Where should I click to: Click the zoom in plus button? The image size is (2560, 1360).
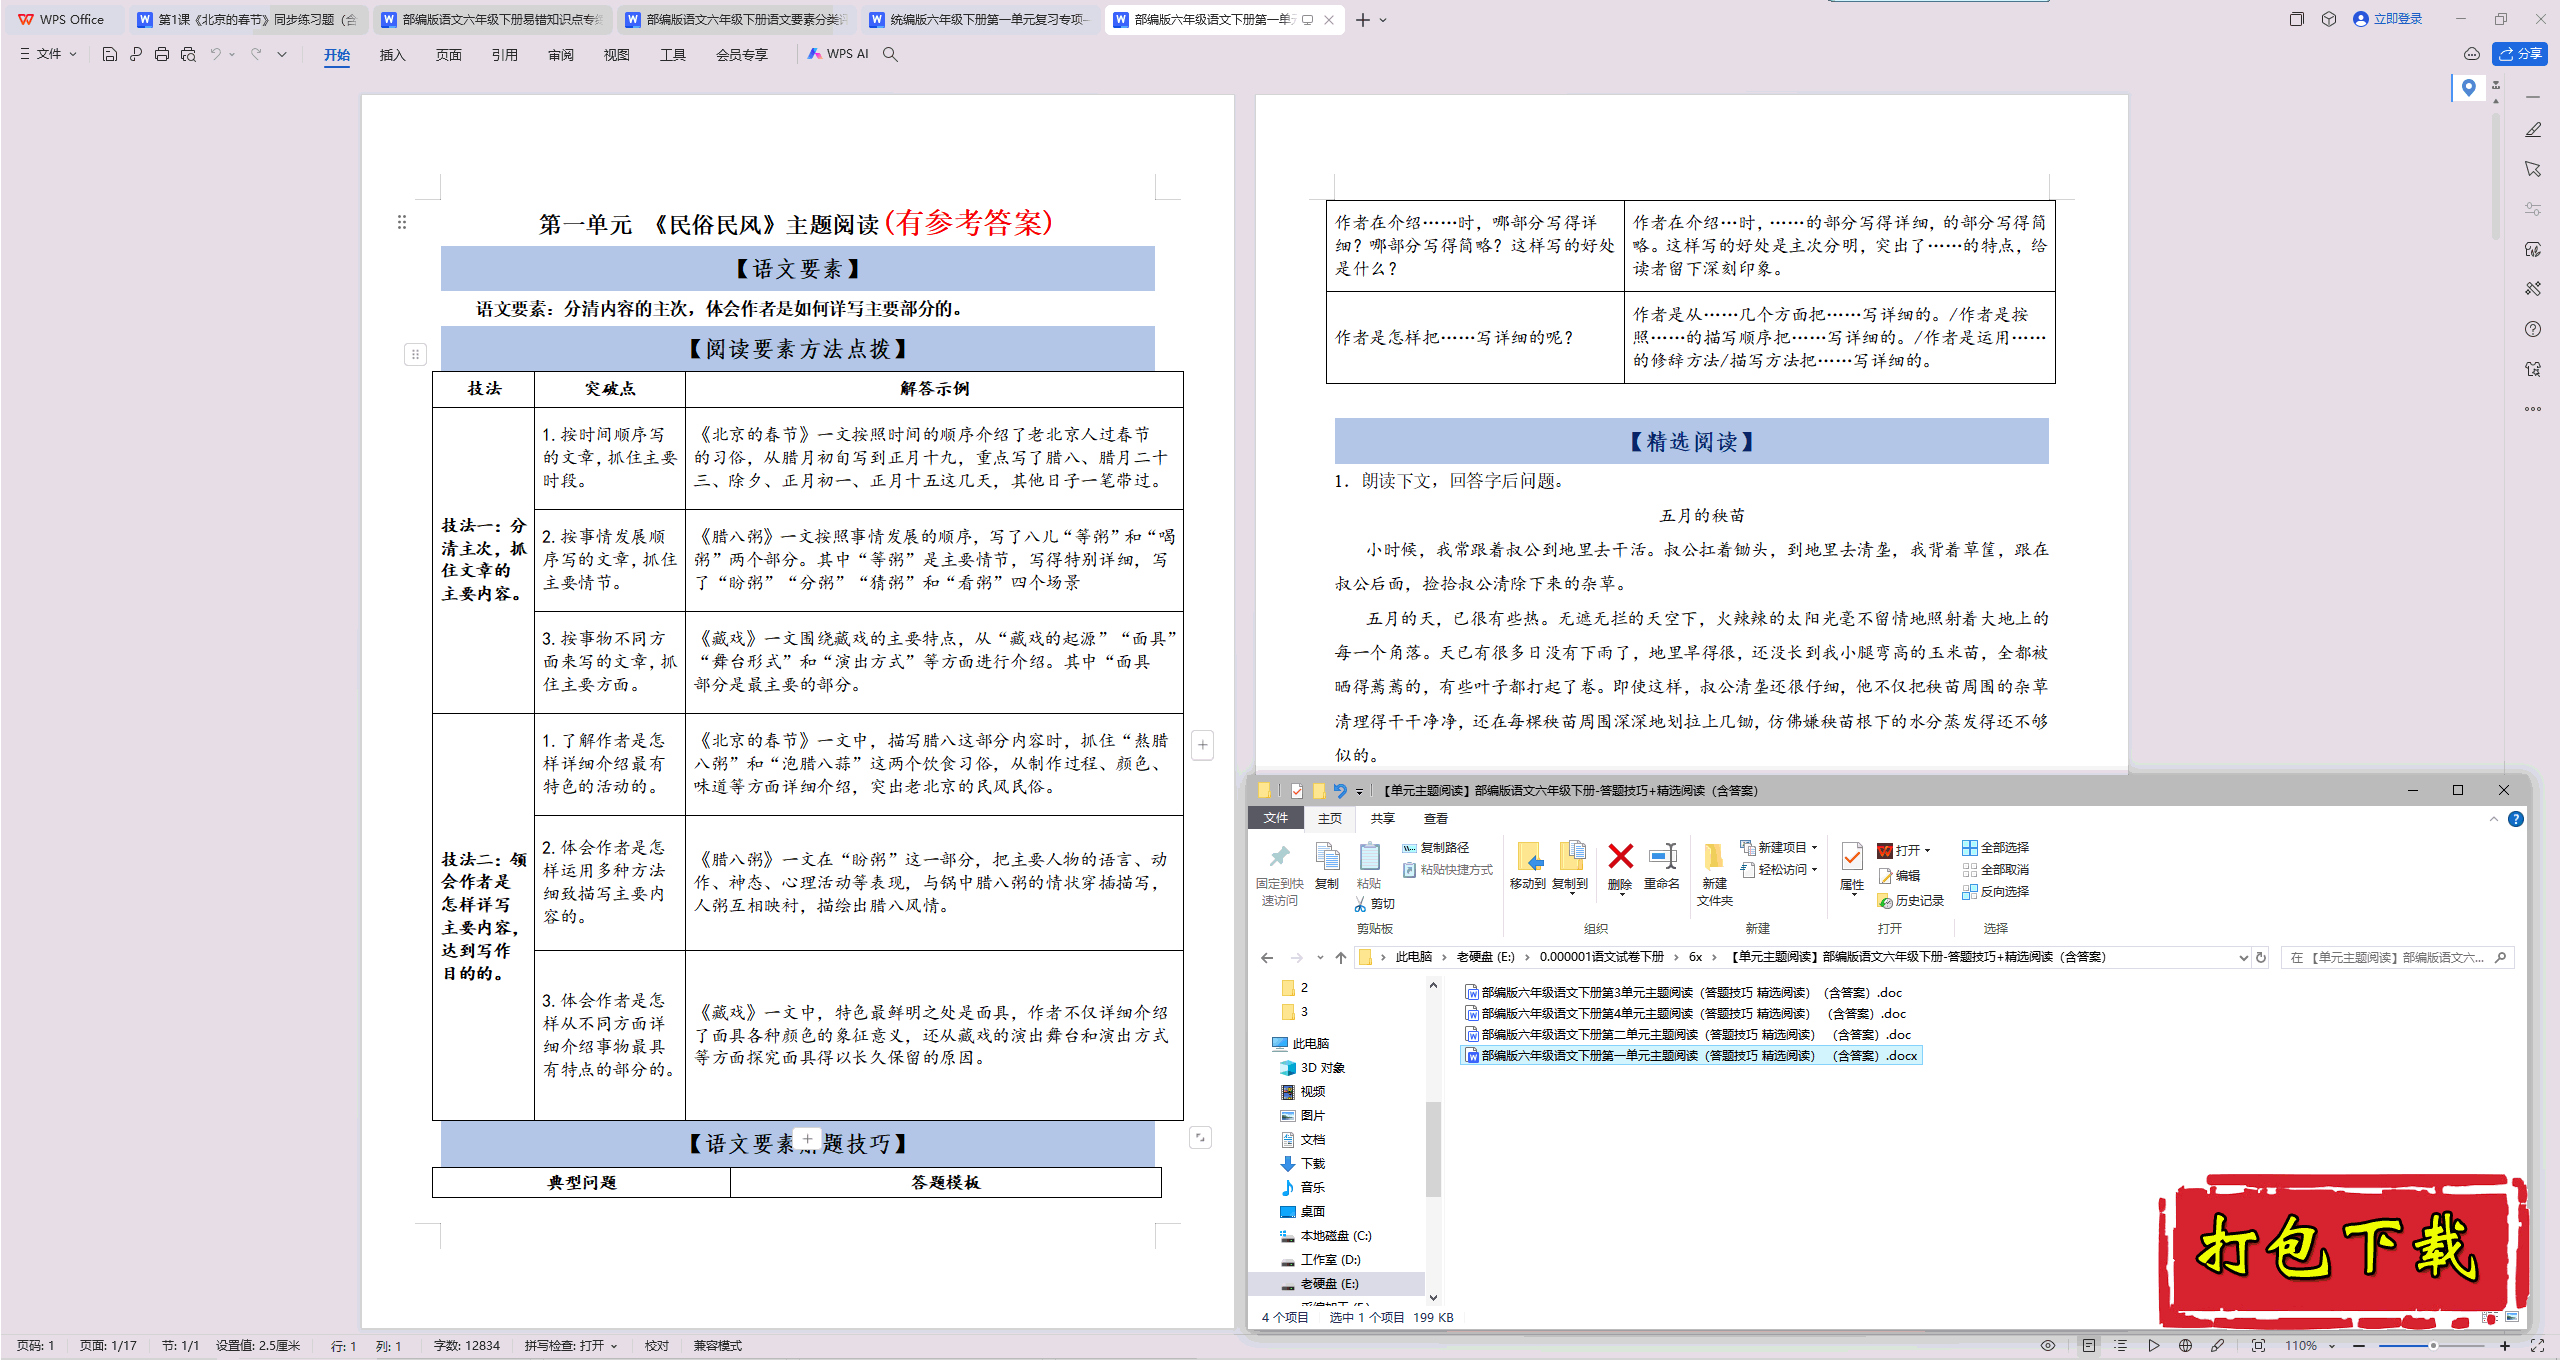click(2505, 1346)
